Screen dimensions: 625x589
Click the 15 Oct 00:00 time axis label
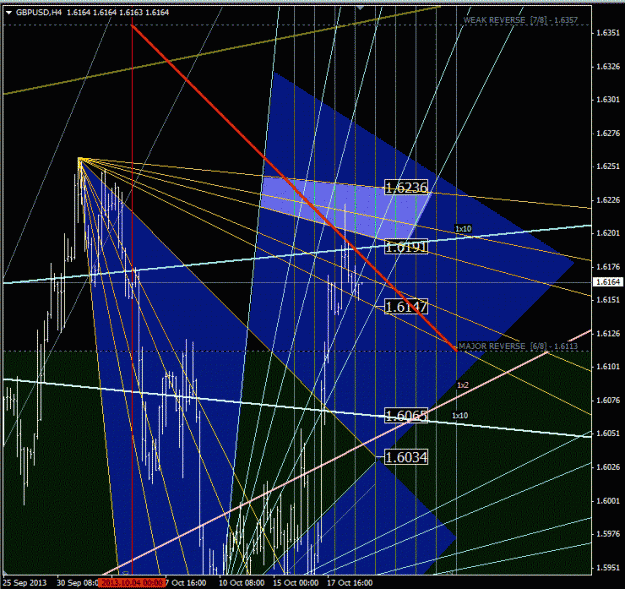pyautogui.click(x=296, y=583)
